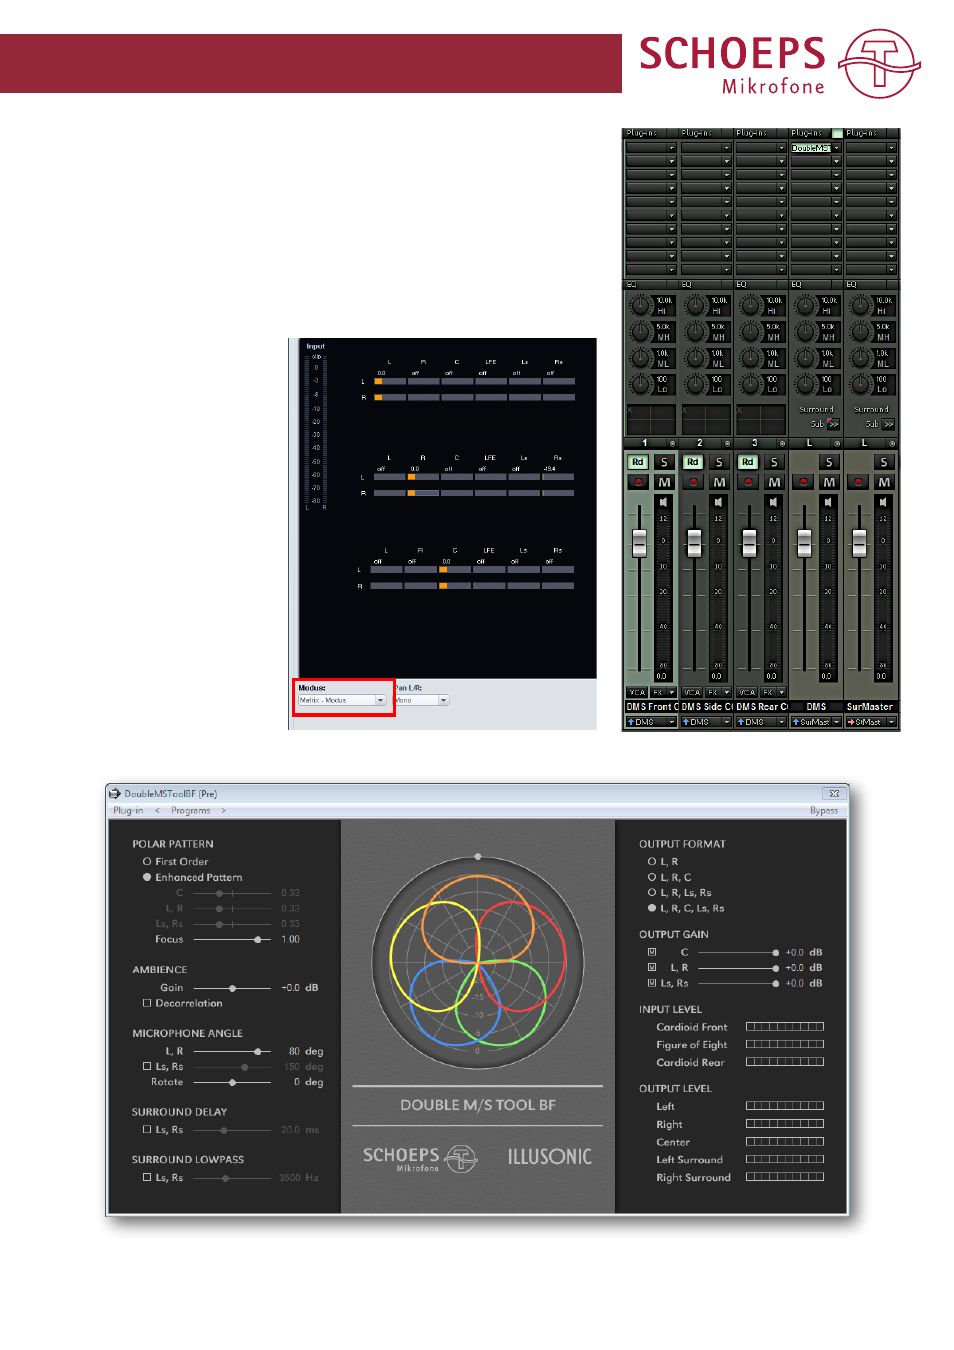
Task: Mute the DMS Rear channel
Action: click(774, 482)
